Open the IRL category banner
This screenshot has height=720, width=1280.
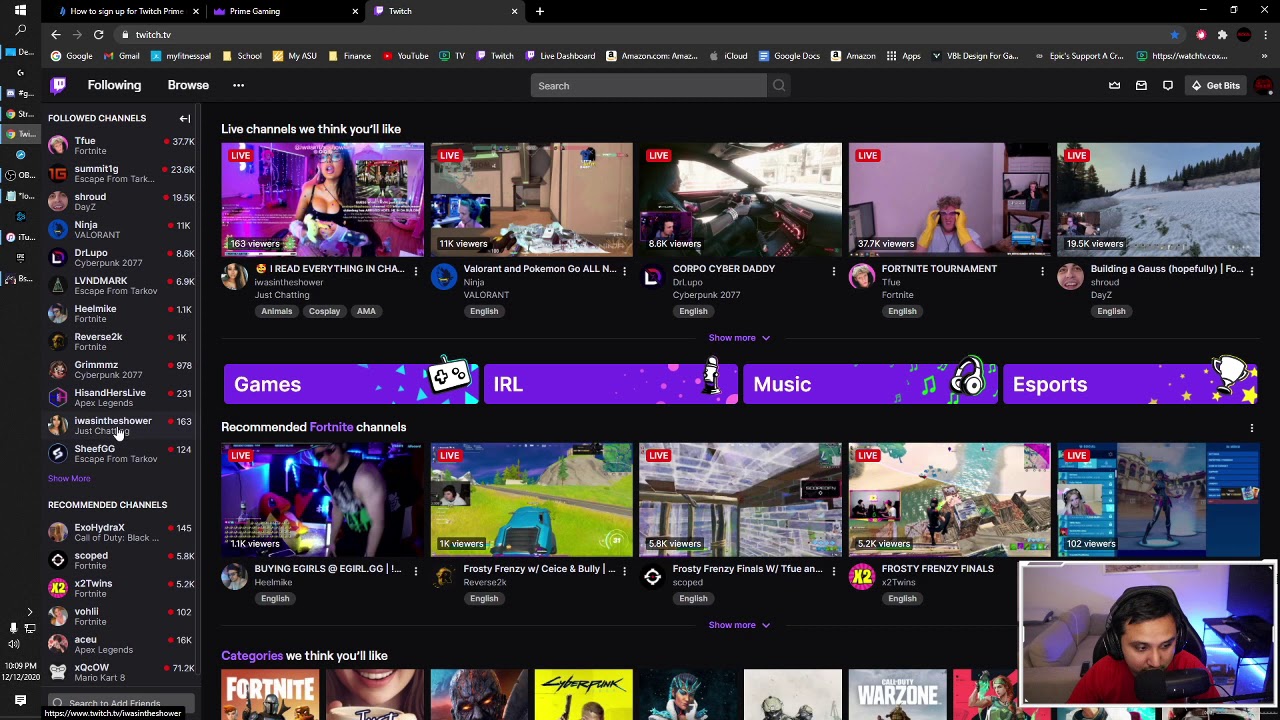(610, 384)
